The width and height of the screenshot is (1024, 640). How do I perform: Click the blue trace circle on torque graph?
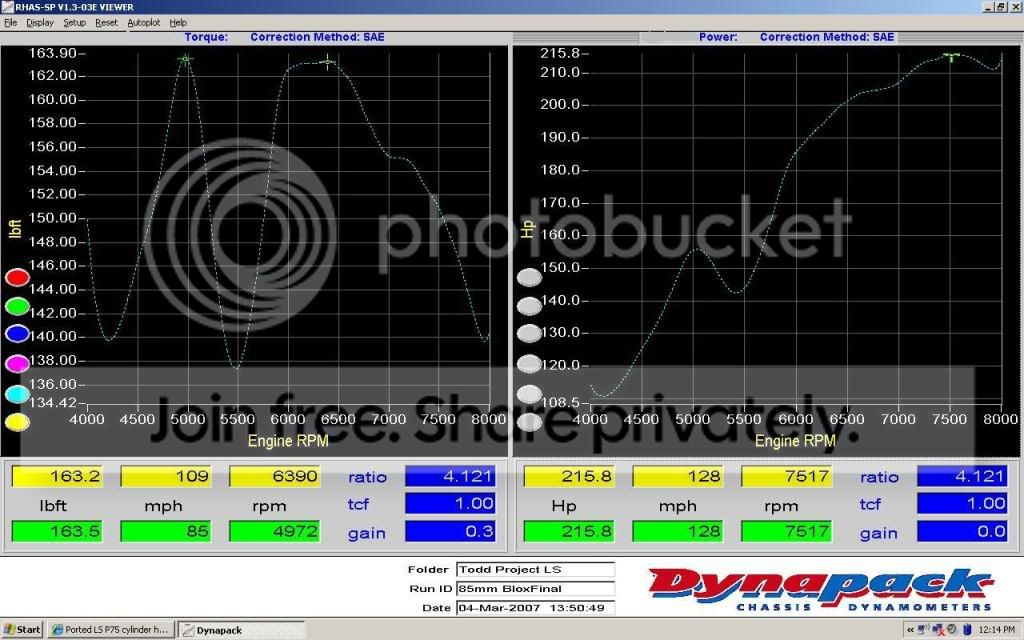pos(17,334)
